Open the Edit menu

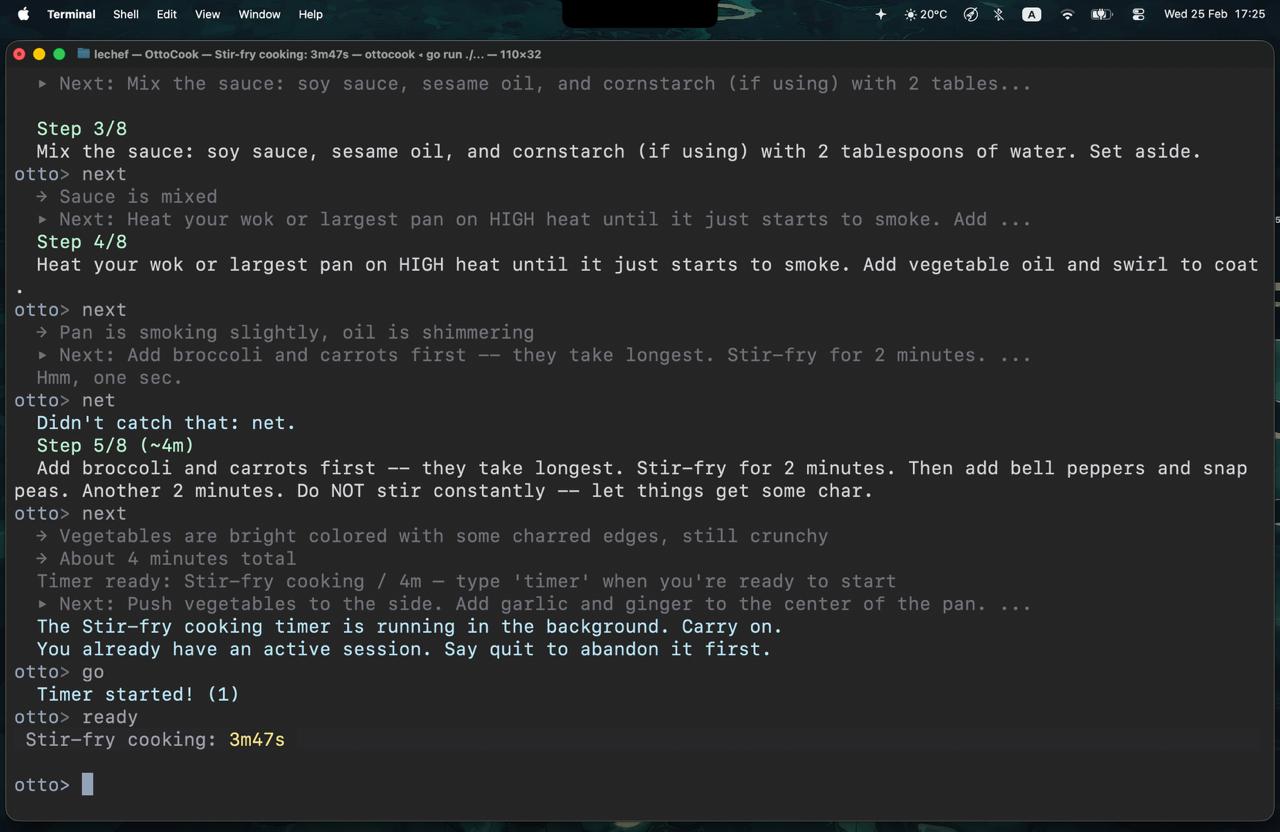point(167,14)
